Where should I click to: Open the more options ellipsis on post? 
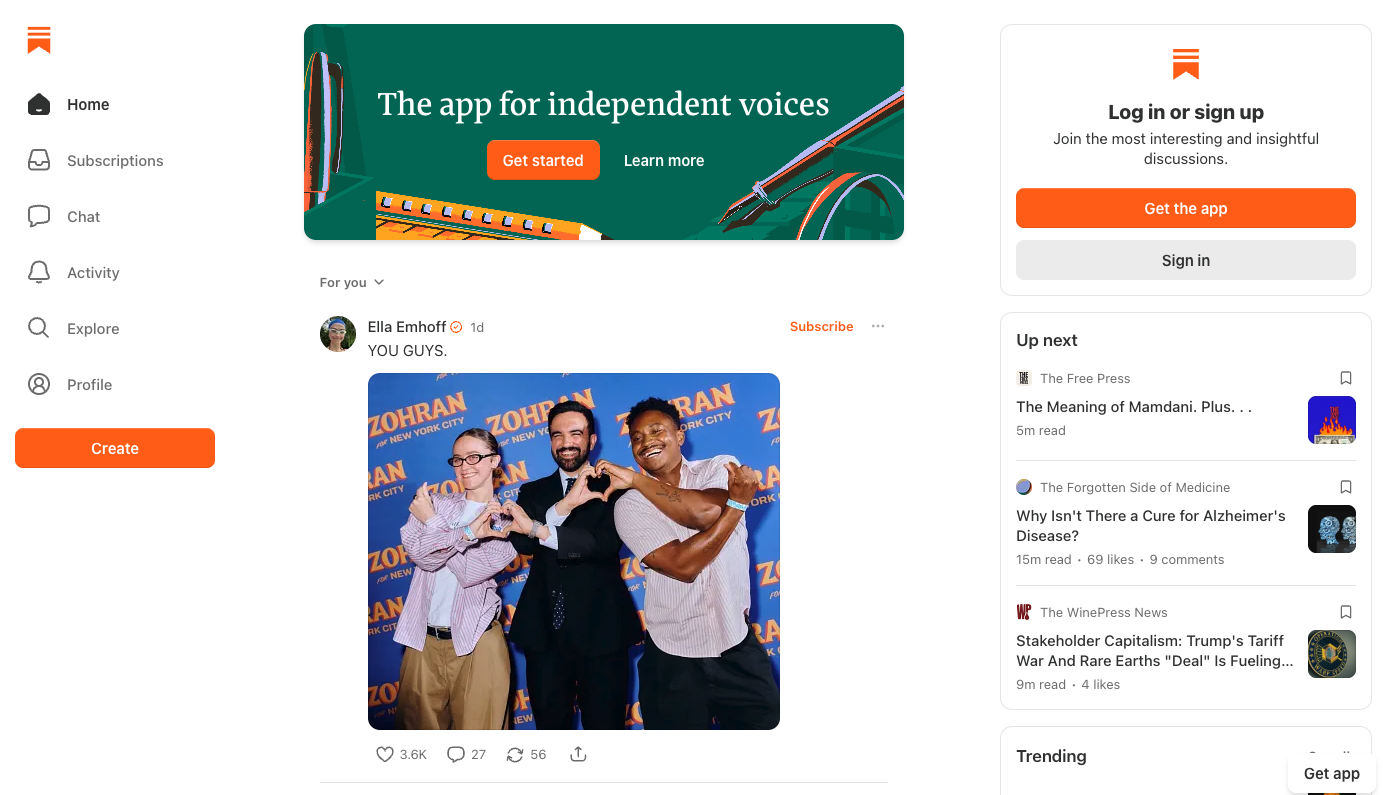pyautogui.click(x=878, y=326)
